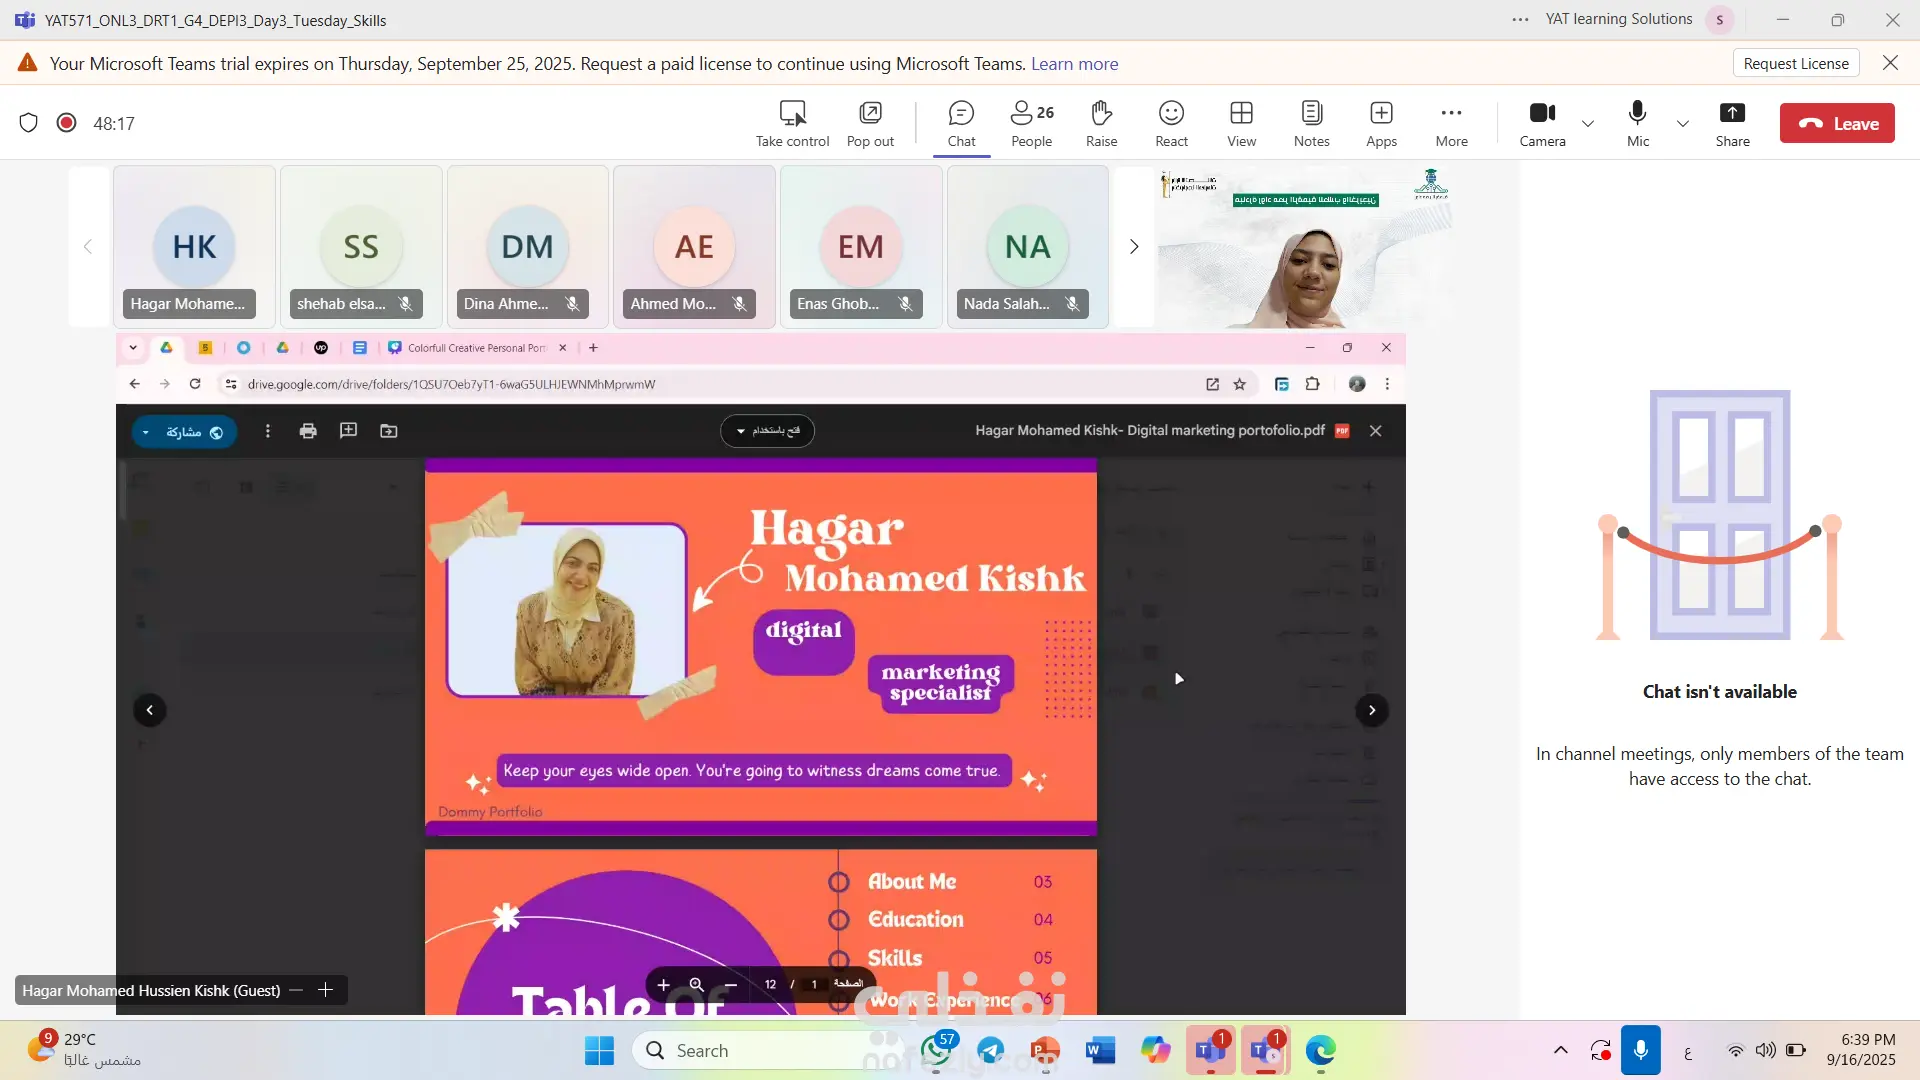
Task: Click the Learn more link
Action: pyautogui.click(x=1074, y=64)
